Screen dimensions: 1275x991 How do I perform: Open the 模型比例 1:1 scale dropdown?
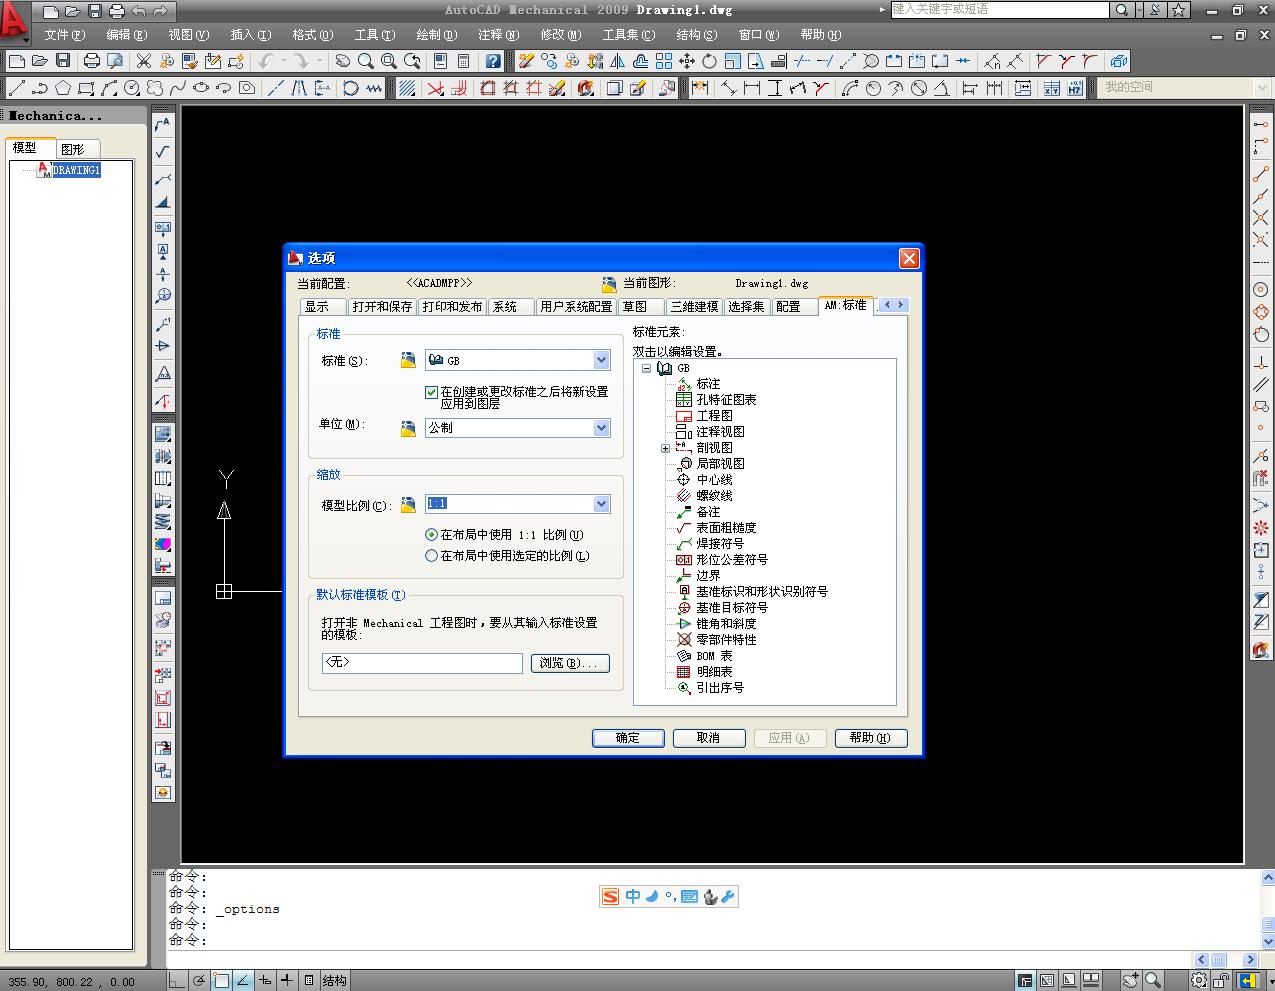(x=601, y=504)
